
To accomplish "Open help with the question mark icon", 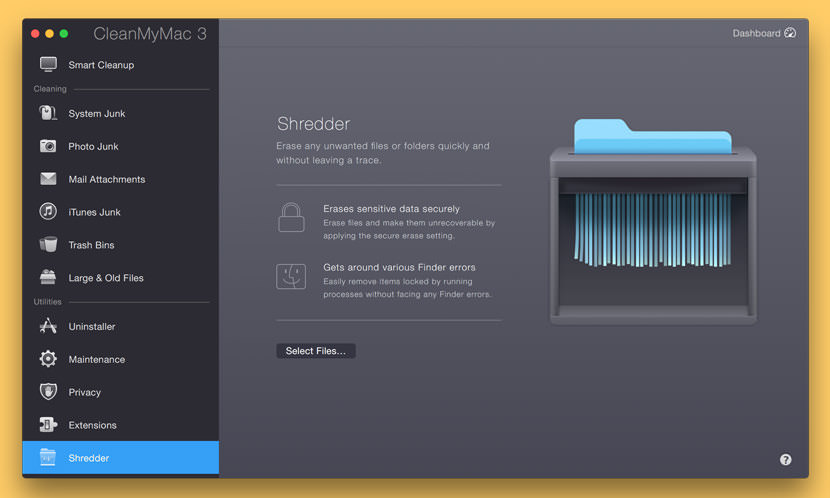I will [786, 459].
